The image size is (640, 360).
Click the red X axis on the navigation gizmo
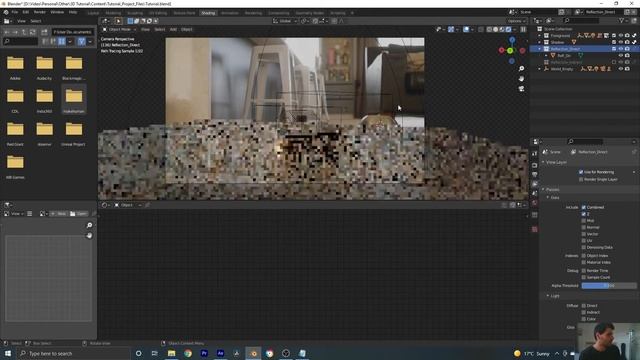(x=502, y=50)
